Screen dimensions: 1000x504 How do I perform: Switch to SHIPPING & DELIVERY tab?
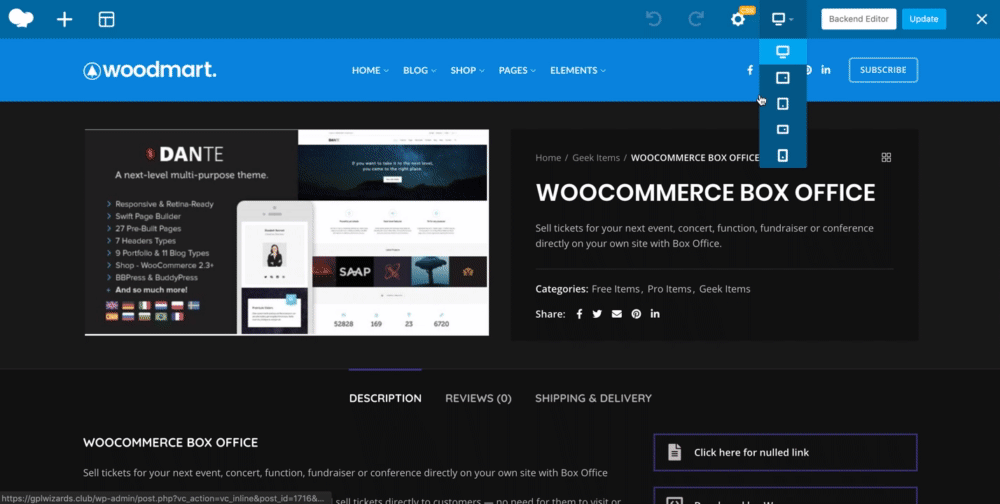click(x=593, y=398)
